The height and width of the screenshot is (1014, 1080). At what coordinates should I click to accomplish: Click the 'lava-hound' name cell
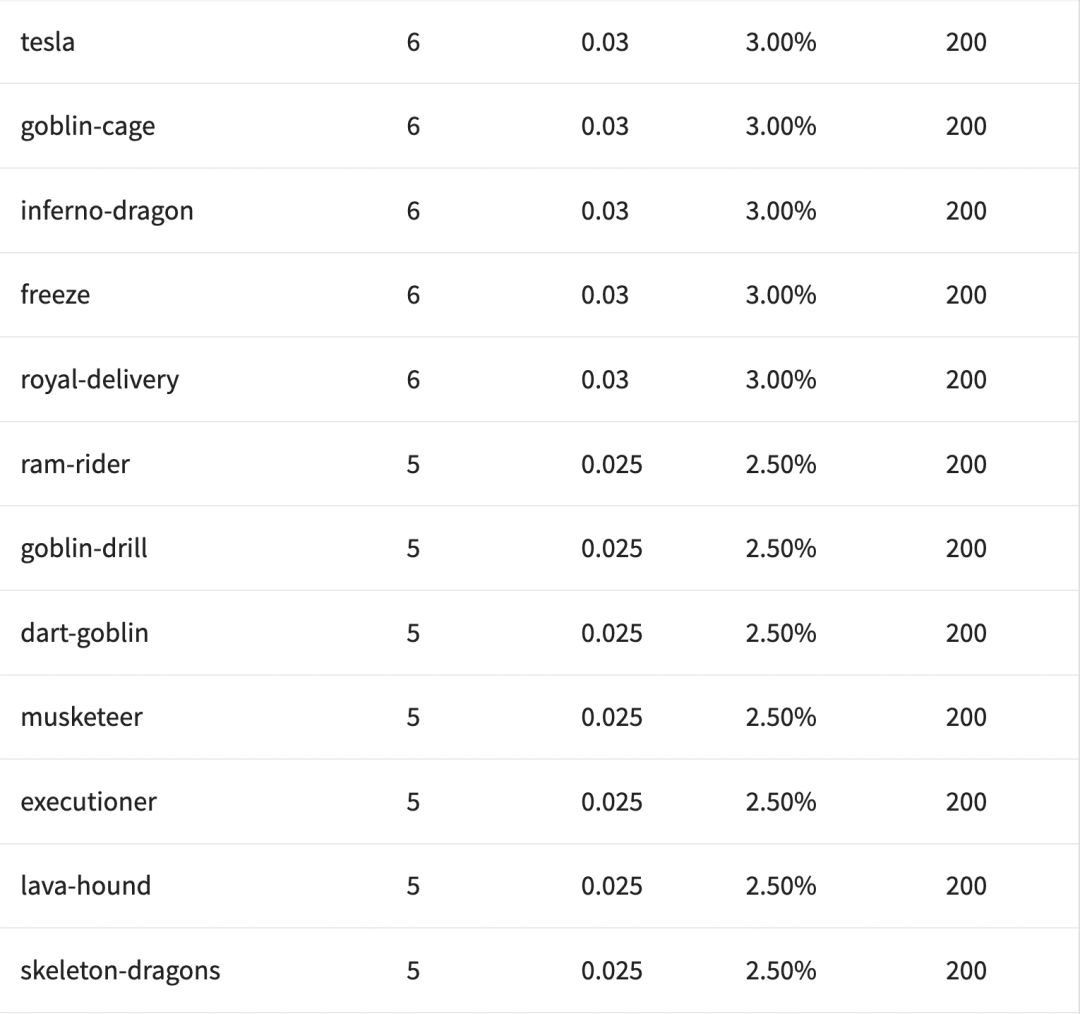85,886
